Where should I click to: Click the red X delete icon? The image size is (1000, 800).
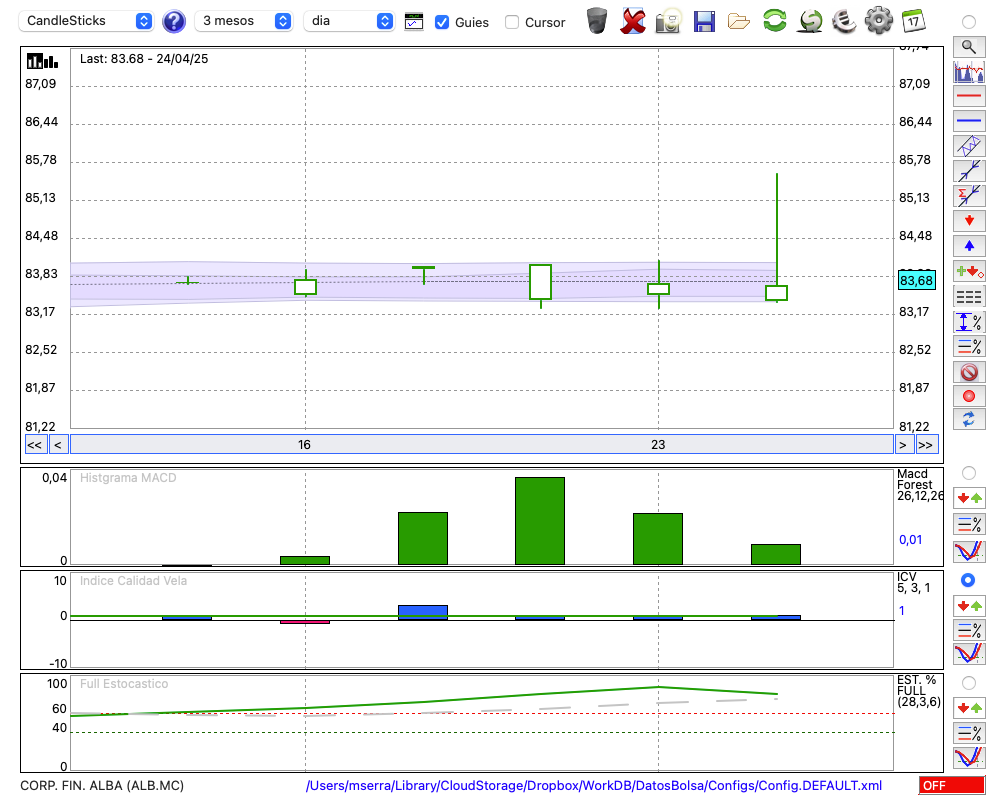[633, 21]
